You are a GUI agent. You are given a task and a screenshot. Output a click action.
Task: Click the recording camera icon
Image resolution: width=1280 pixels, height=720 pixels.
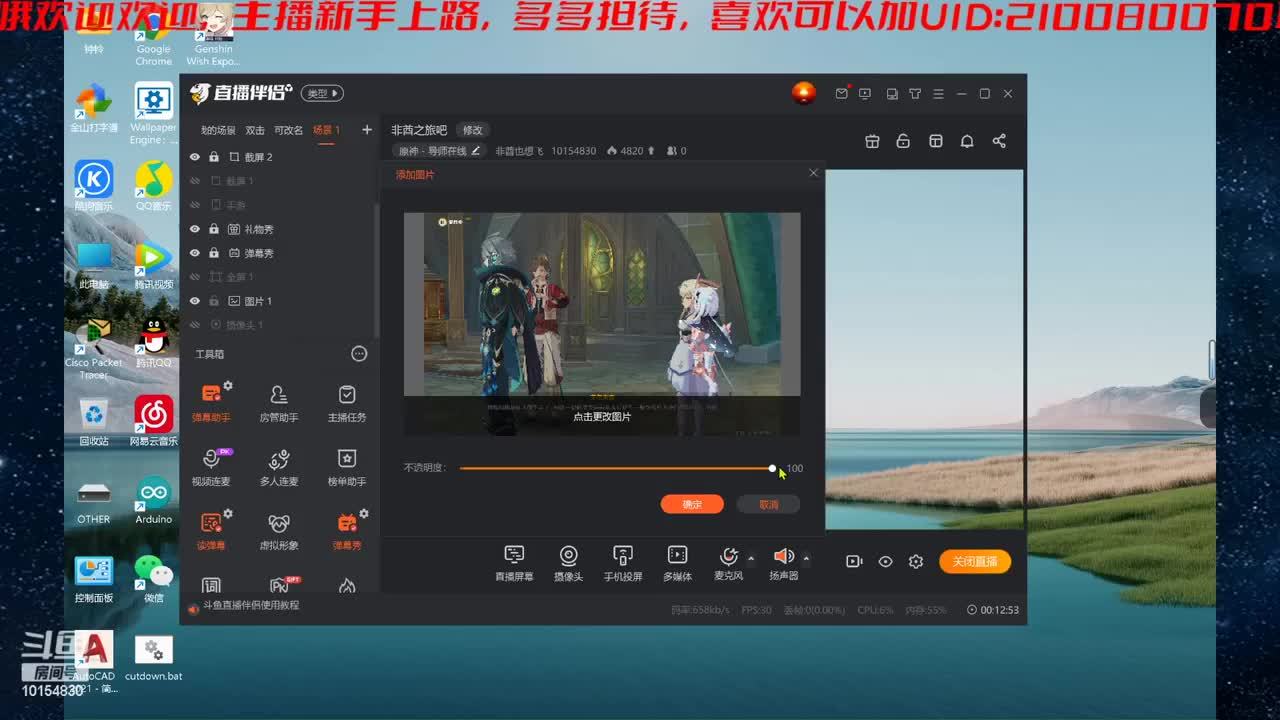coord(854,562)
